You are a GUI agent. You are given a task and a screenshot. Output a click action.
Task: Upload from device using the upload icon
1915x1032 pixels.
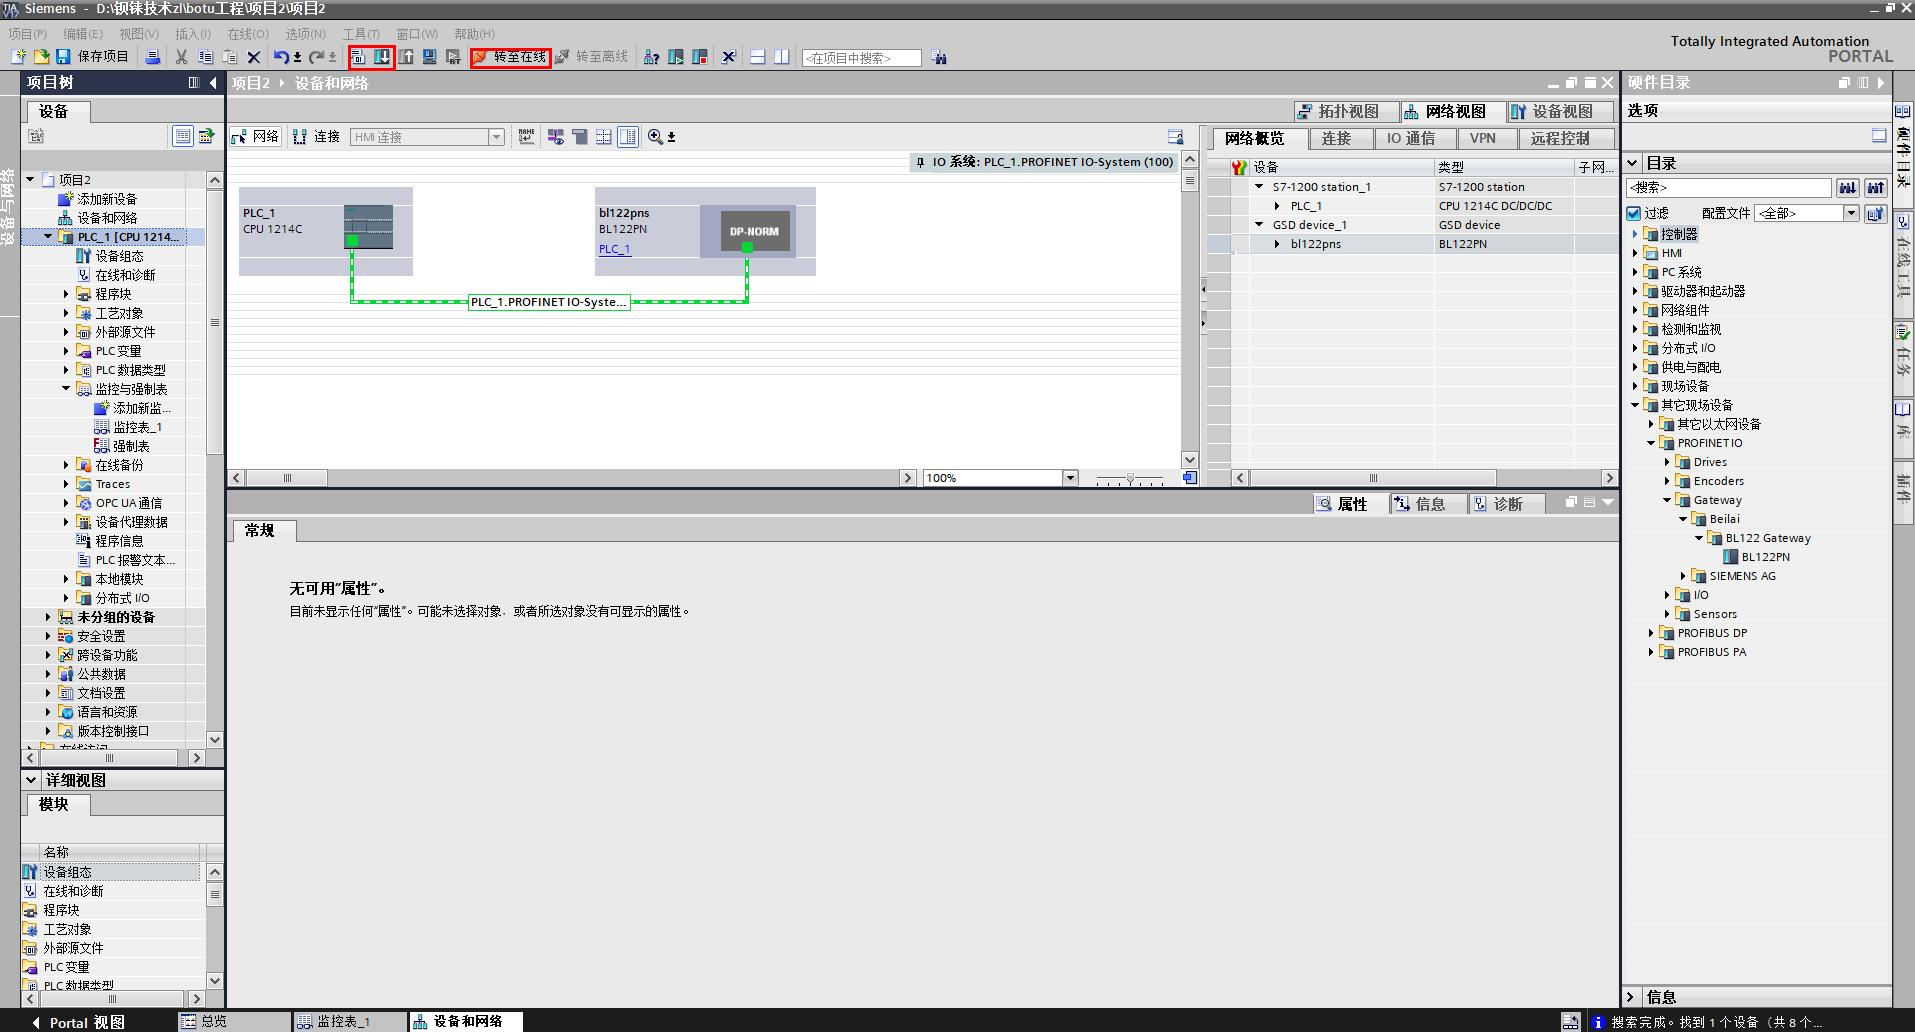tap(406, 57)
